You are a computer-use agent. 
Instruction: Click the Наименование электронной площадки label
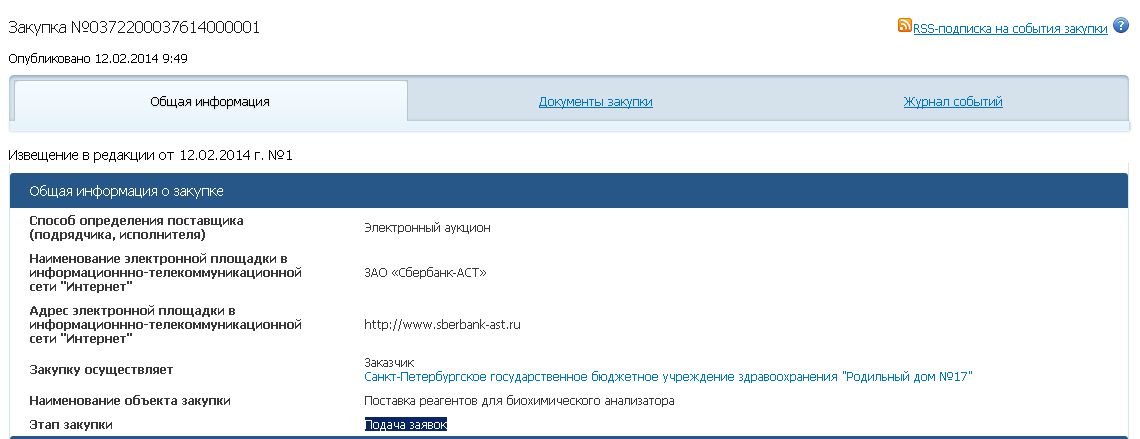[x=165, y=273]
